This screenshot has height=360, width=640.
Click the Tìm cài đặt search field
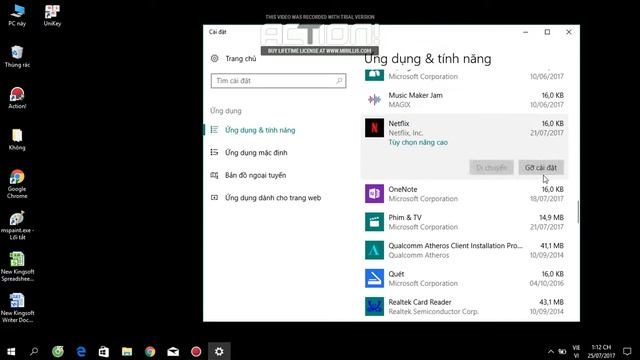coord(278,81)
